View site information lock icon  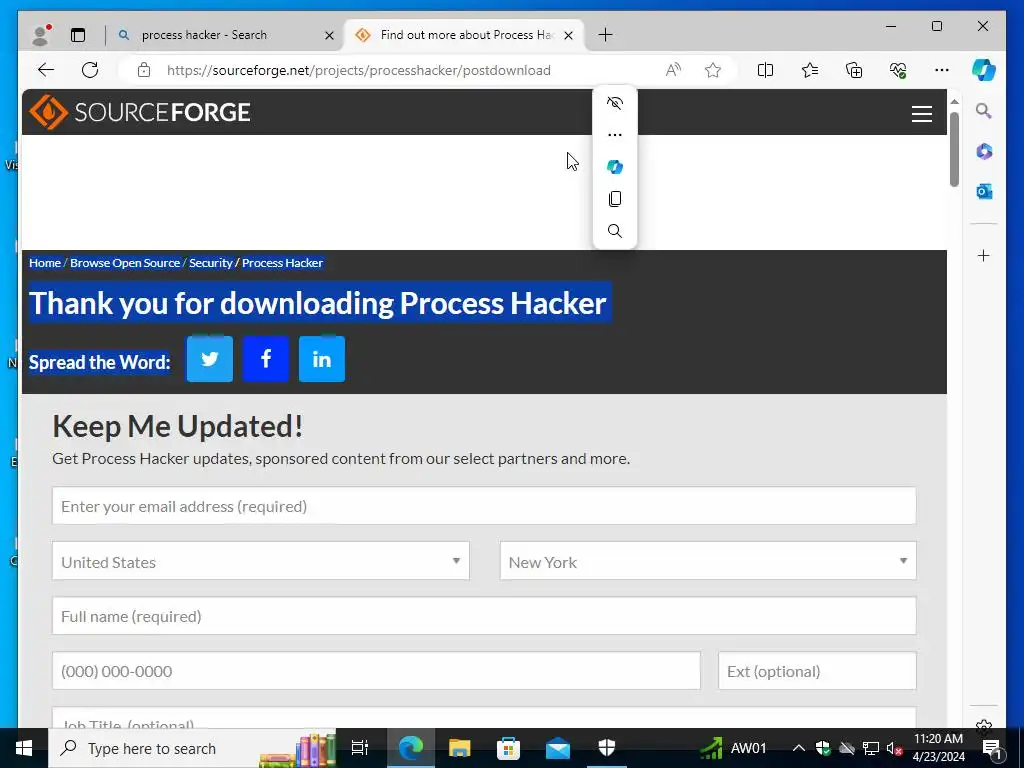[x=144, y=70]
